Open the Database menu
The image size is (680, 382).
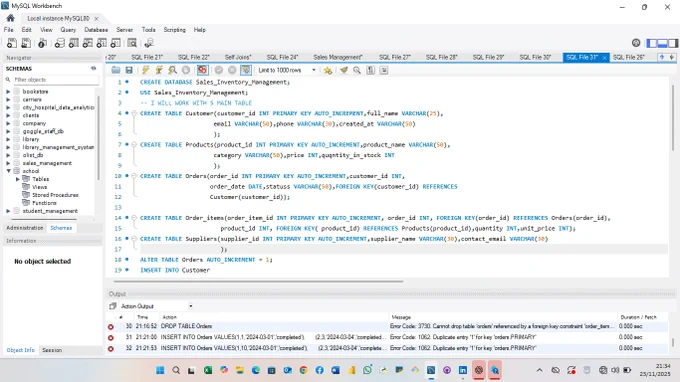(96, 30)
